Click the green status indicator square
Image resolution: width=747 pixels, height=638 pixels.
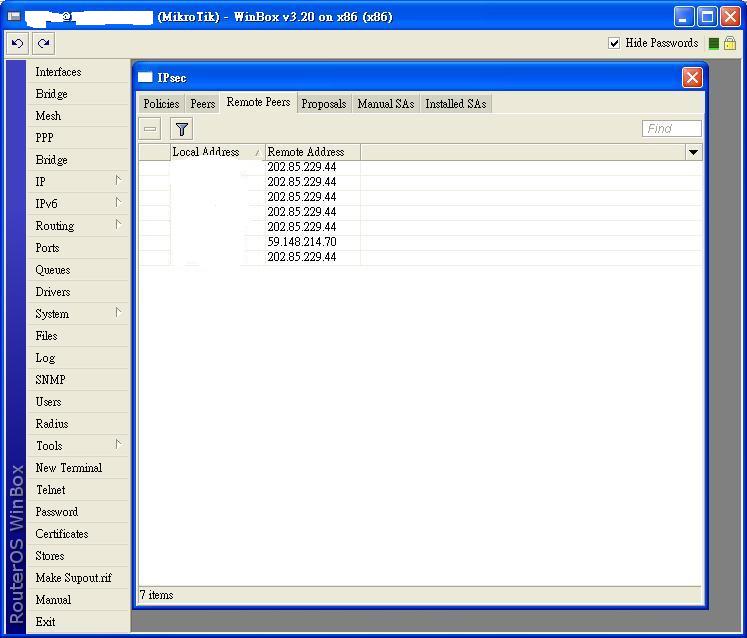pos(713,44)
